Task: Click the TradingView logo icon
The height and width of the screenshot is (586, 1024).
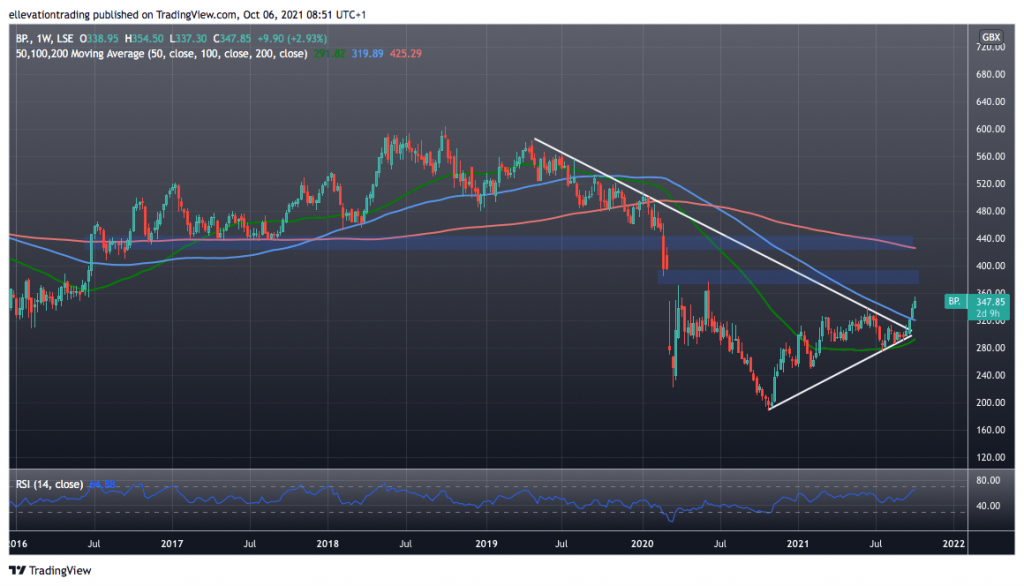Action: (x=17, y=570)
